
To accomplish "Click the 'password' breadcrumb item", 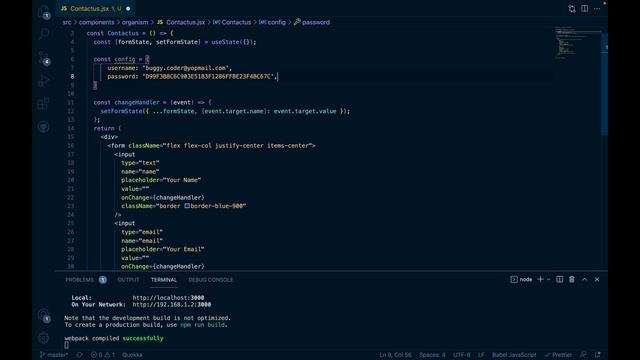I will [312, 22].
